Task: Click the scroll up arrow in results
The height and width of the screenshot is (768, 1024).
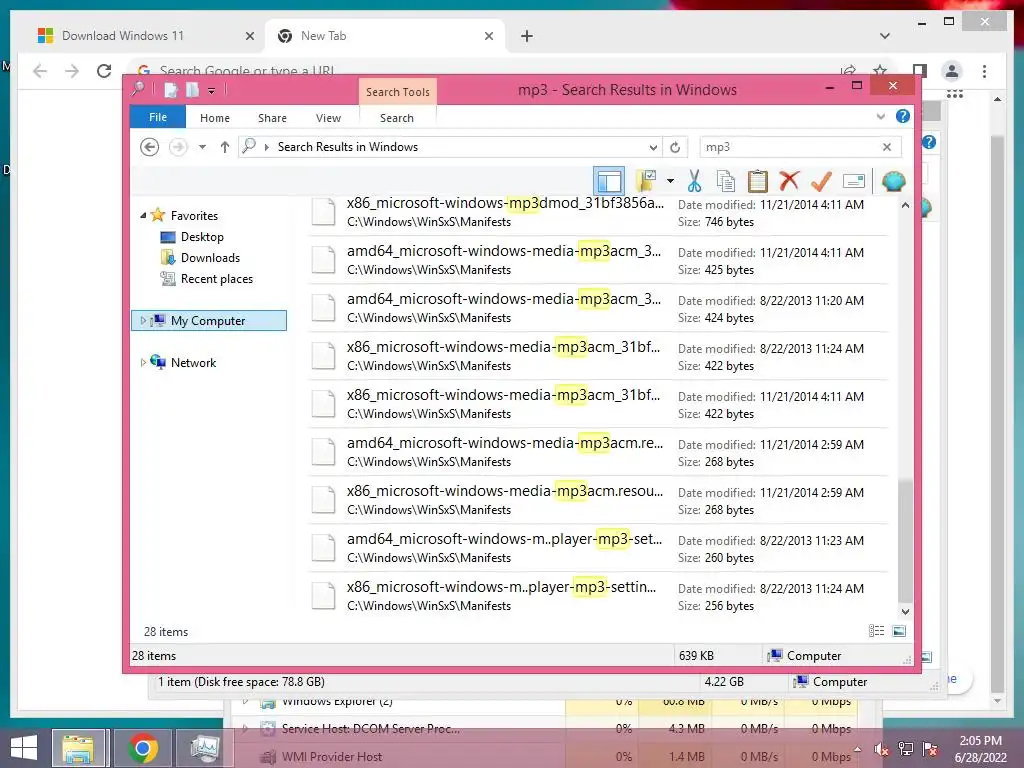Action: pos(905,204)
